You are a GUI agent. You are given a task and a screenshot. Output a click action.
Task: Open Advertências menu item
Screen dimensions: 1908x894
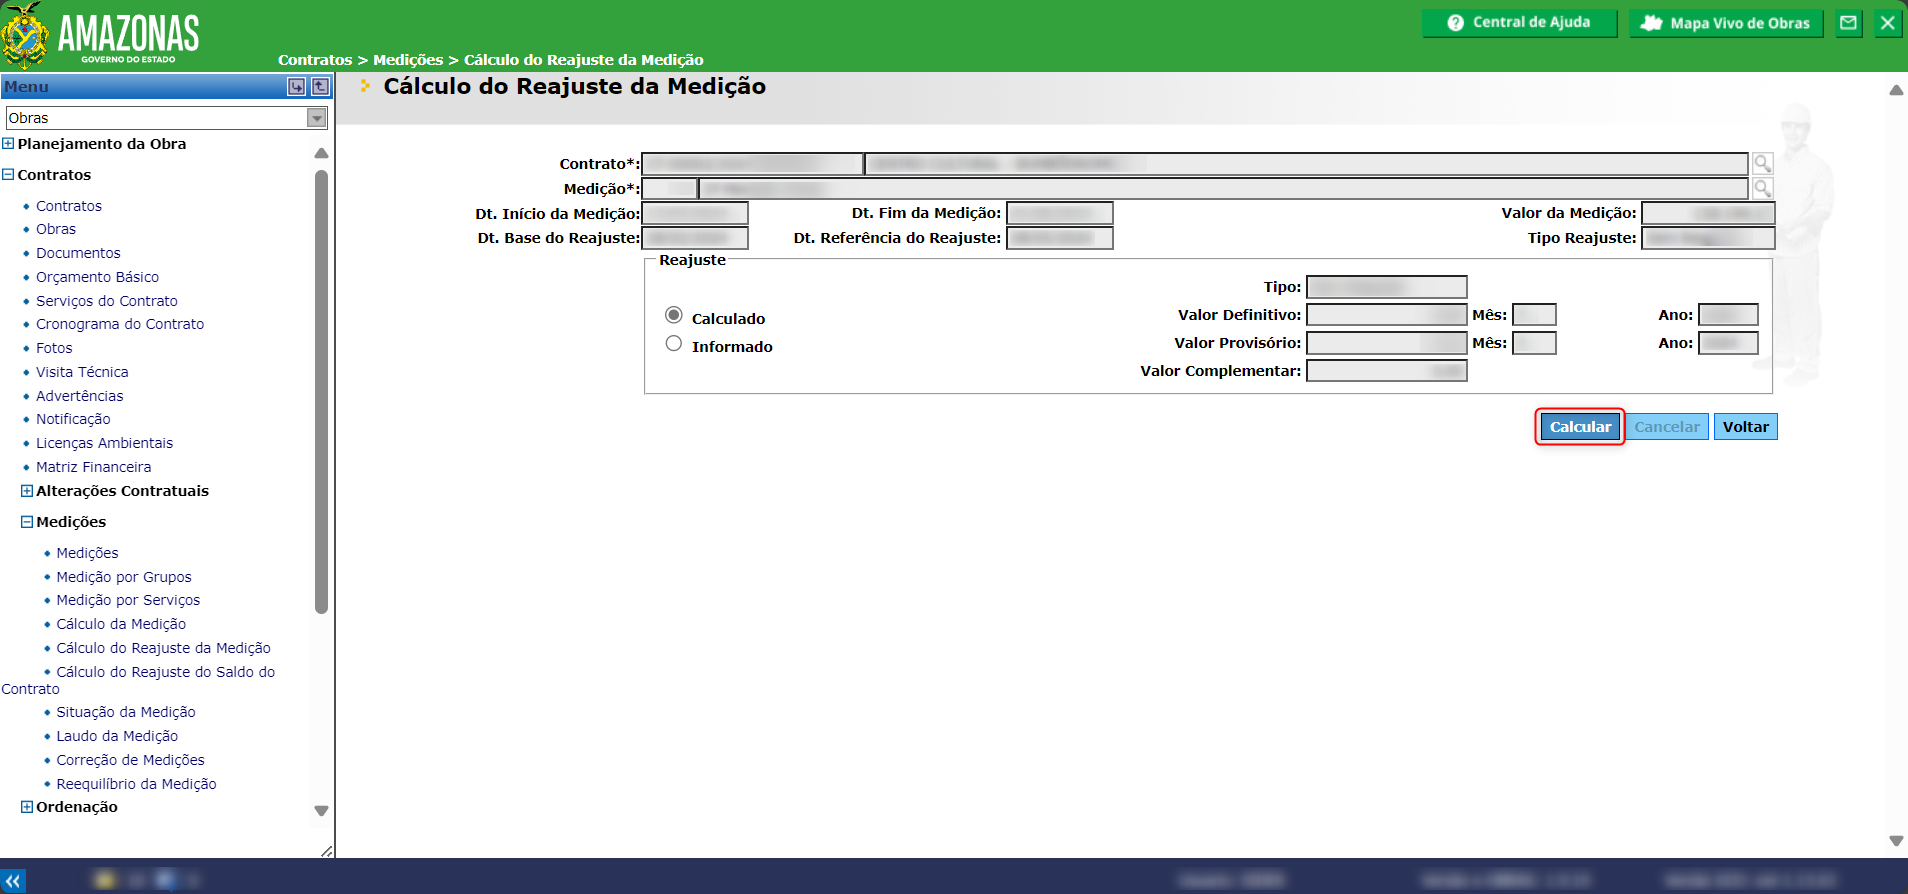point(80,396)
